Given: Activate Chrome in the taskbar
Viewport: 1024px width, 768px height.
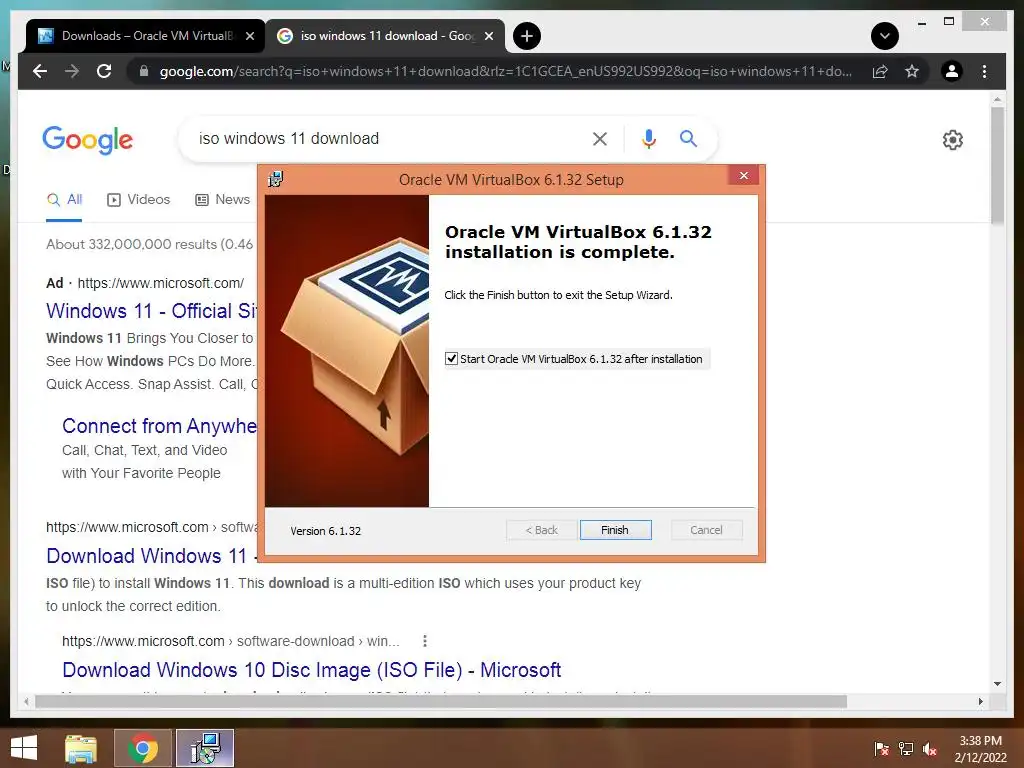Looking at the screenshot, I should pos(143,748).
